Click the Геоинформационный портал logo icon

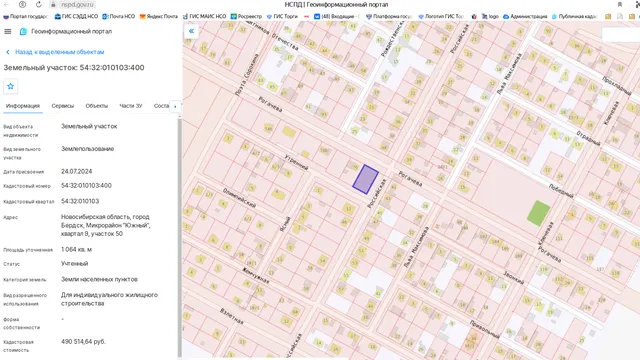[x=23, y=31]
